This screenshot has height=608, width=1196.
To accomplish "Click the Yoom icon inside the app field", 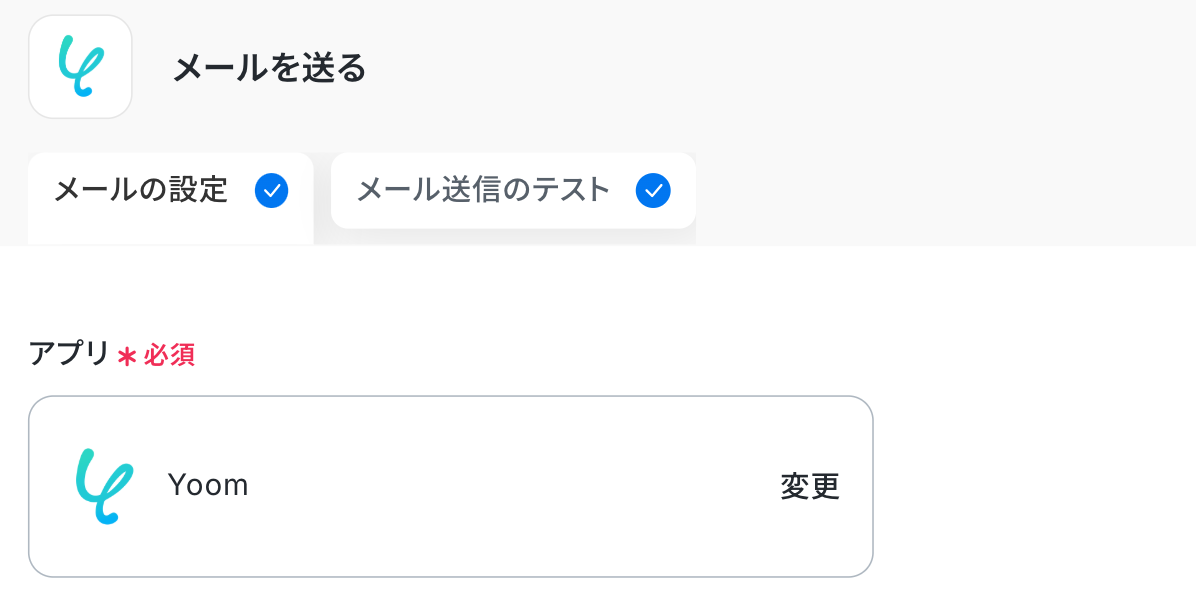I will point(103,486).
